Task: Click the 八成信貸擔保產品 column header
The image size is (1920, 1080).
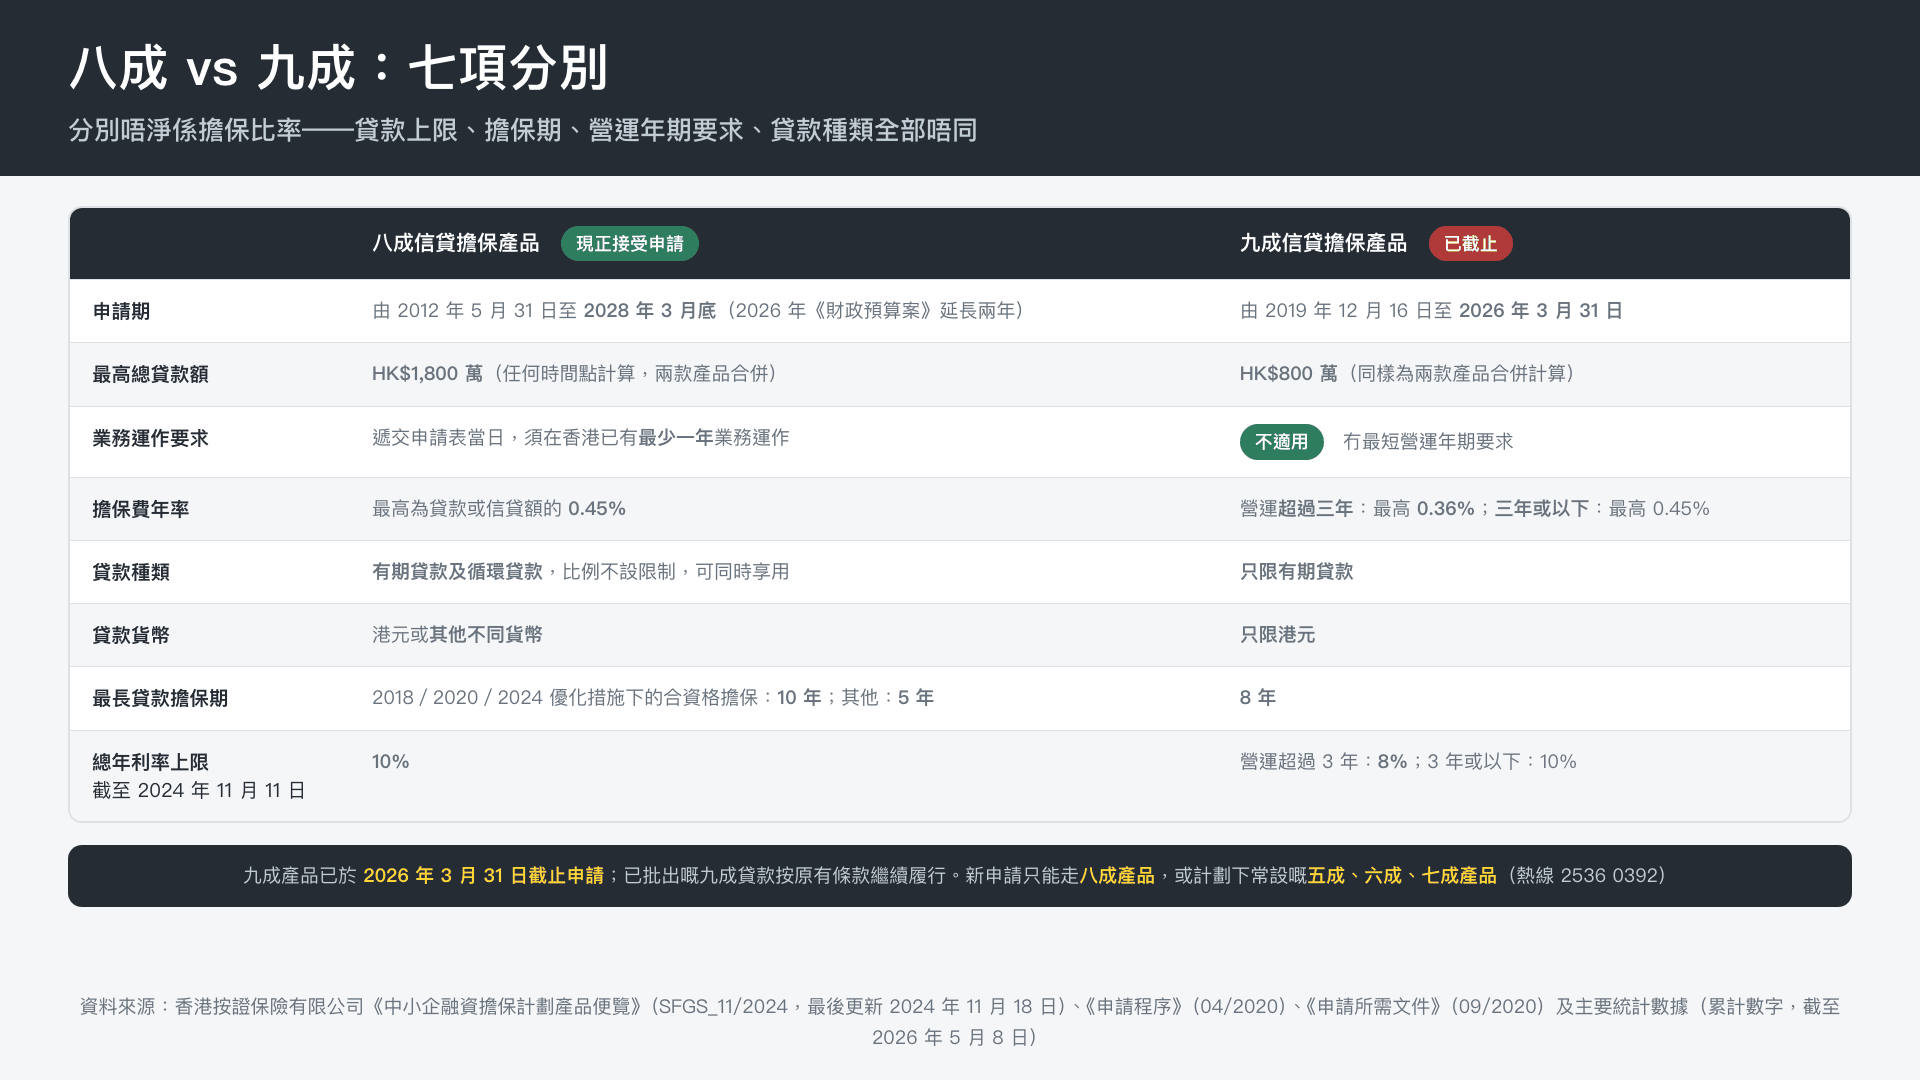Action: 455,243
